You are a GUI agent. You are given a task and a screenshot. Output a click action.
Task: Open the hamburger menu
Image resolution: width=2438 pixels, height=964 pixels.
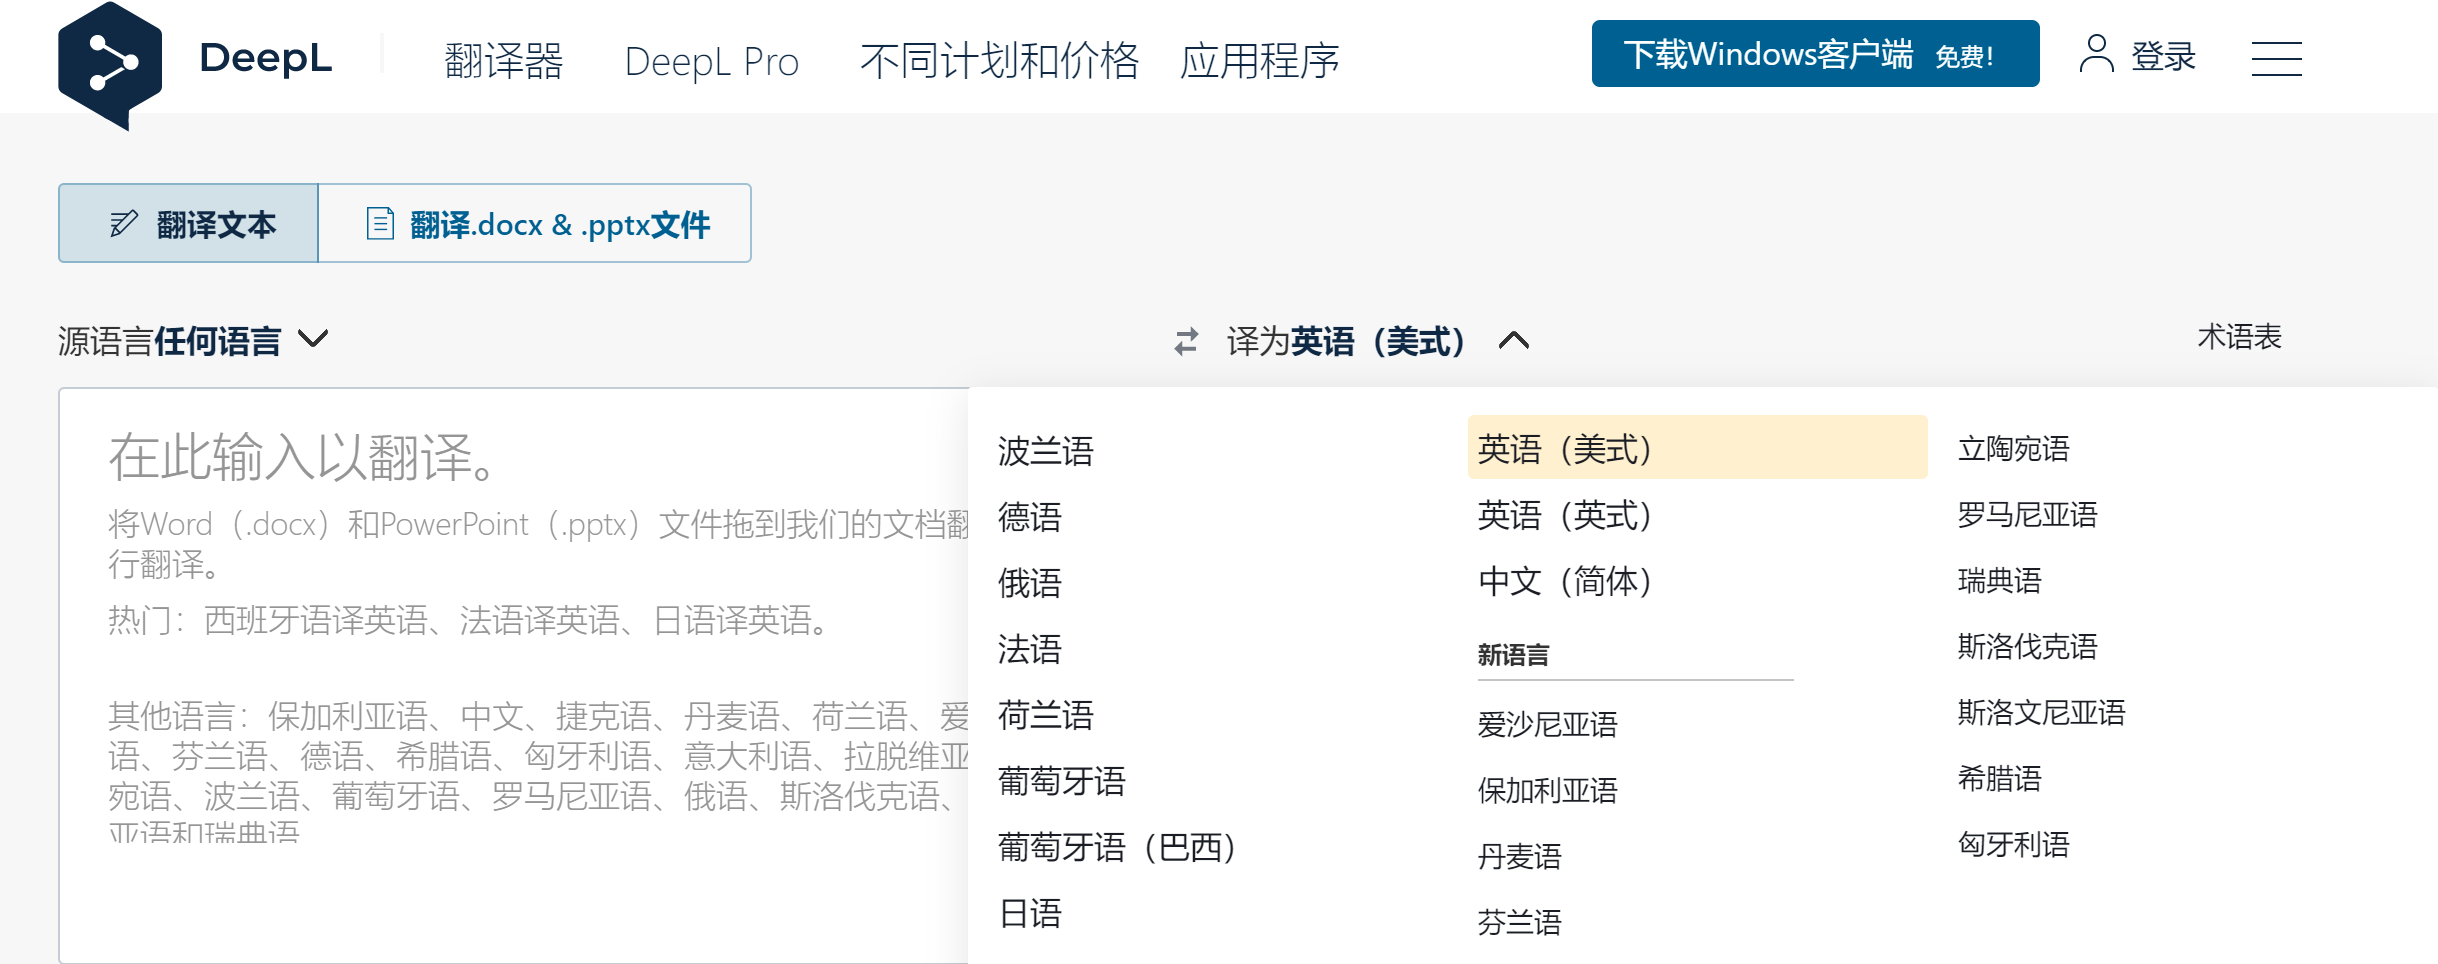pyautogui.click(x=2277, y=60)
